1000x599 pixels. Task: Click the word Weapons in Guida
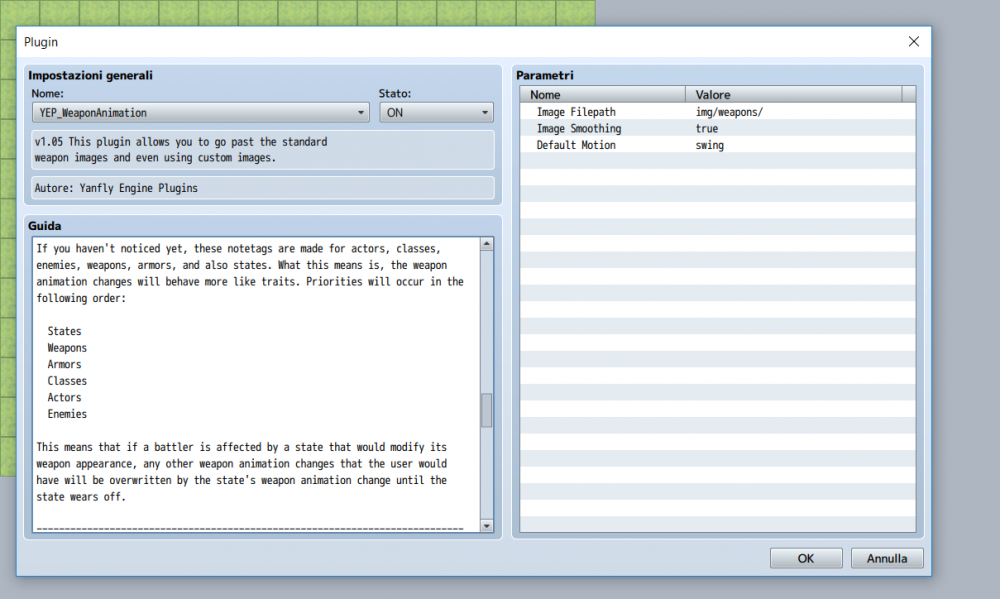pos(67,348)
